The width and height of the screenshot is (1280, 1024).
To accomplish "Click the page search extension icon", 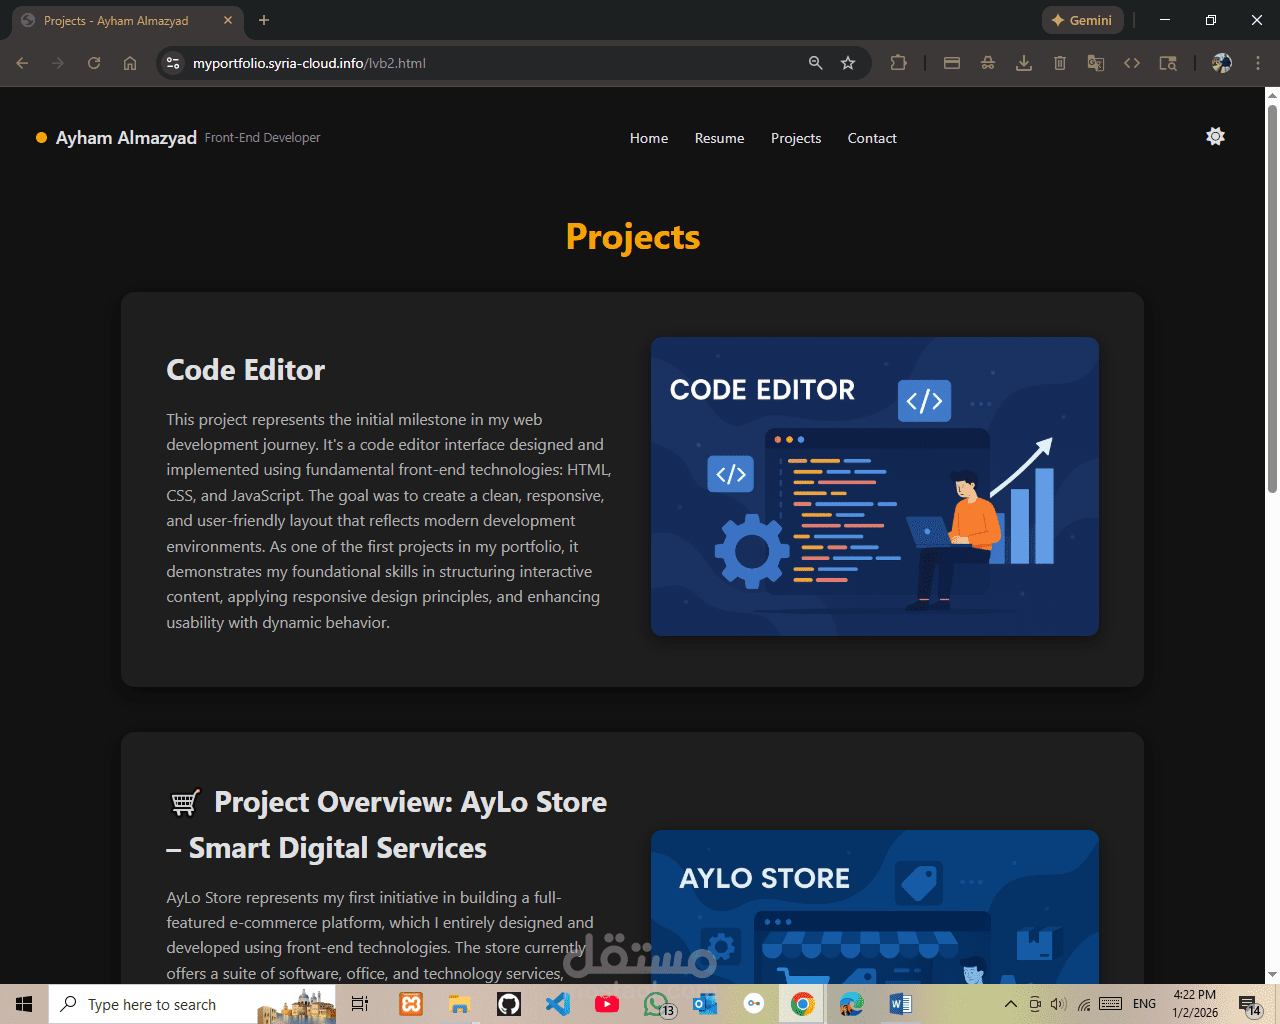I will click(1168, 63).
